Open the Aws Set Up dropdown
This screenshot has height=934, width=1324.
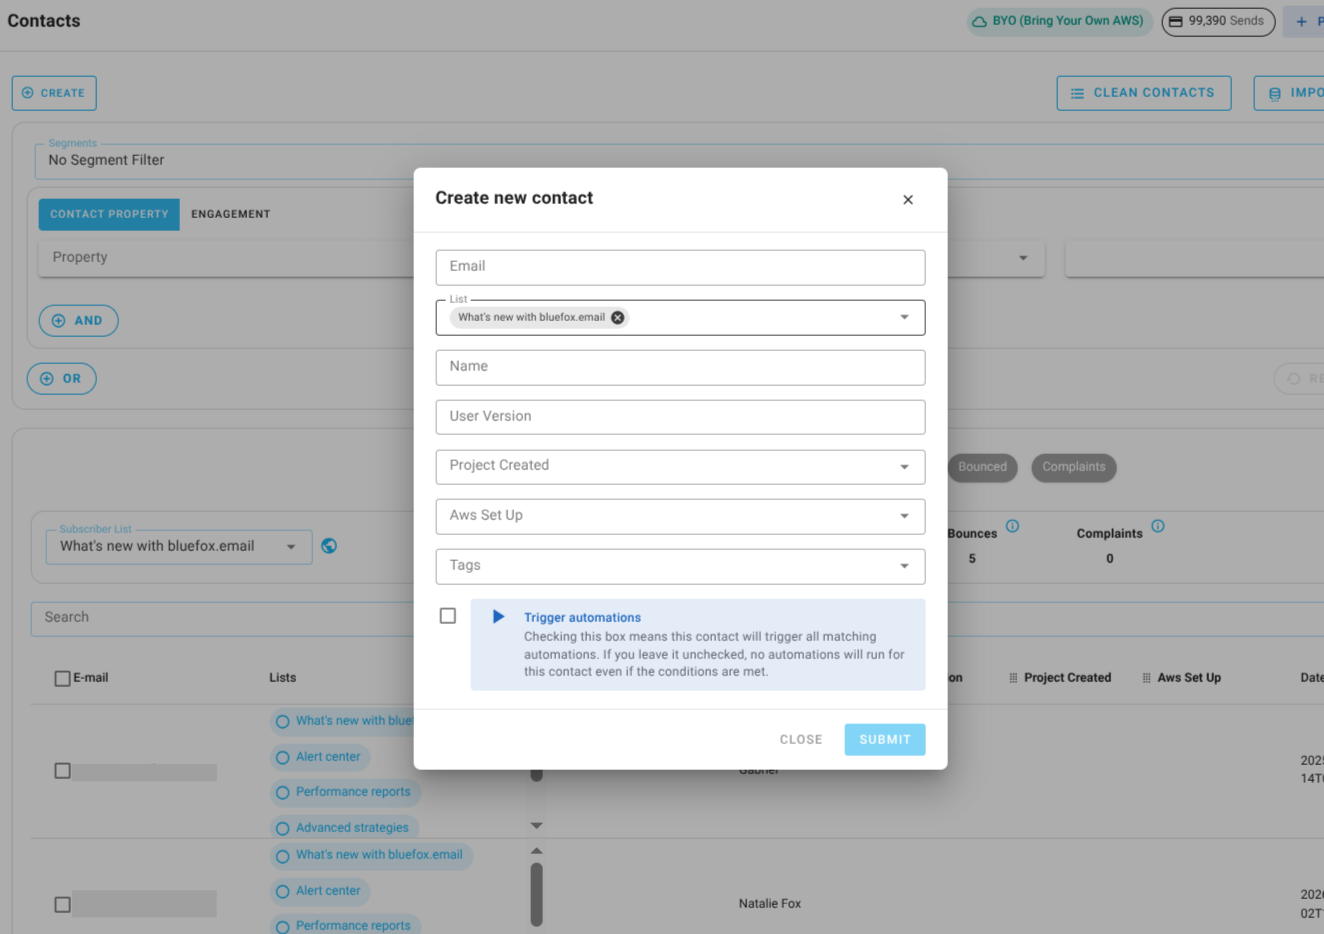[x=680, y=516]
